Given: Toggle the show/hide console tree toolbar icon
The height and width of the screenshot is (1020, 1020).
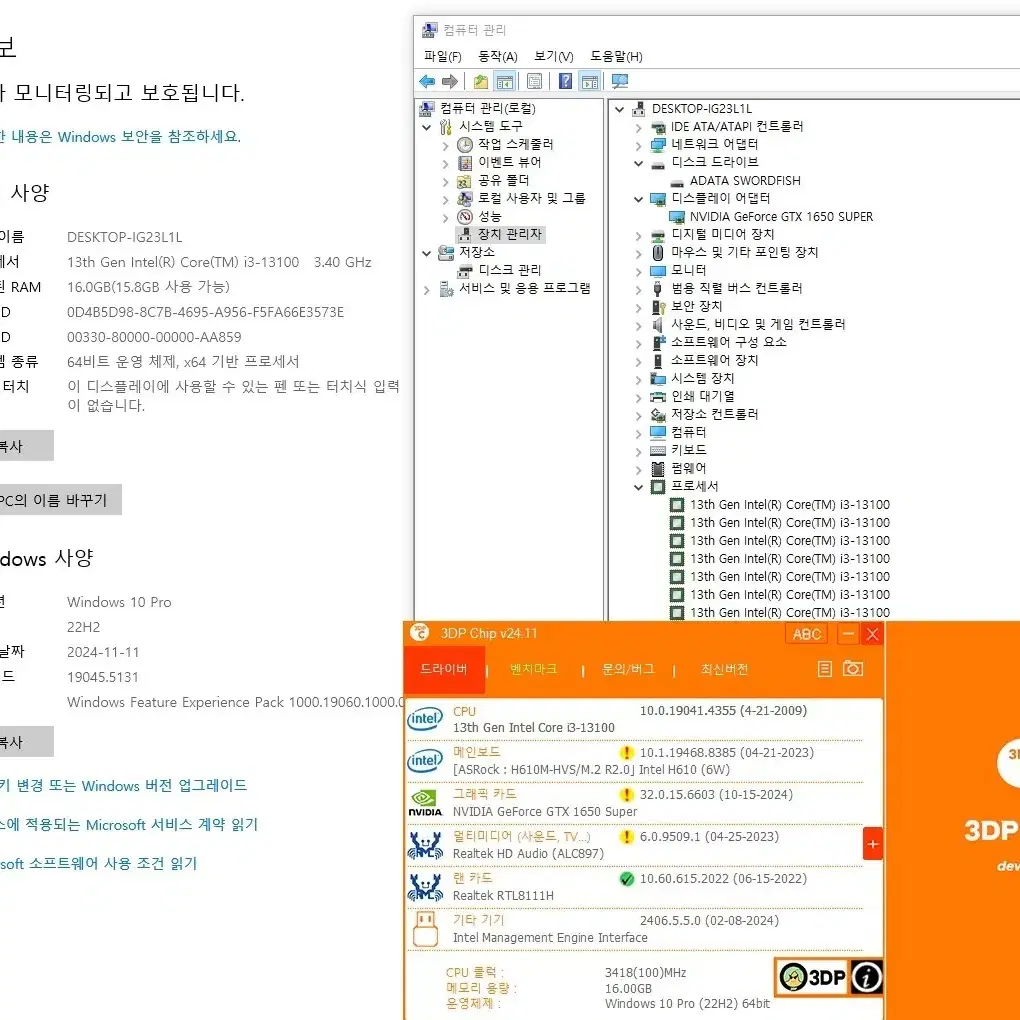Looking at the screenshot, I should [x=504, y=81].
